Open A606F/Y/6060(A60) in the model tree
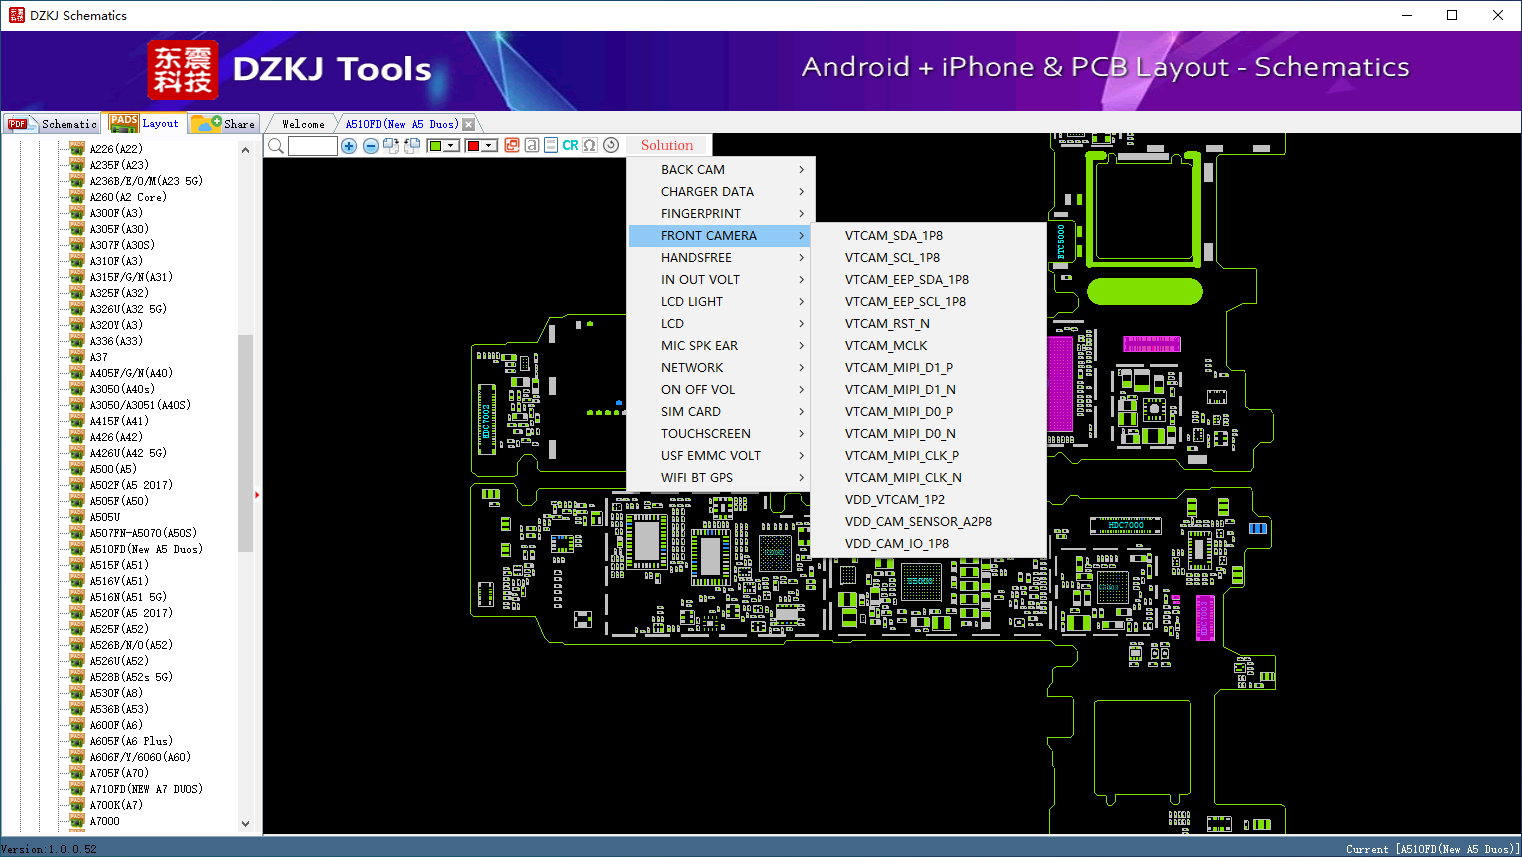The image size is (1522, 857). pyautogui.click(x=140, y=757)
